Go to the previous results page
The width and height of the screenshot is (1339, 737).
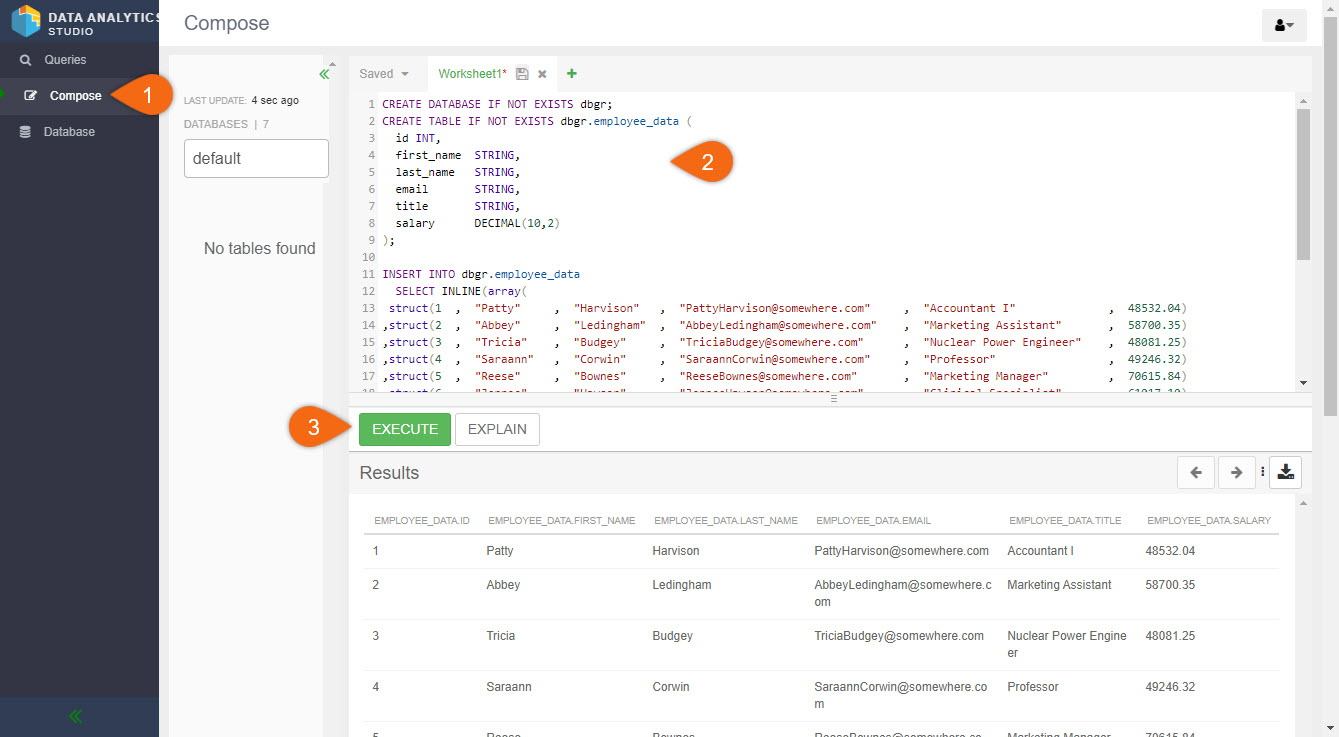(1196, 473)
